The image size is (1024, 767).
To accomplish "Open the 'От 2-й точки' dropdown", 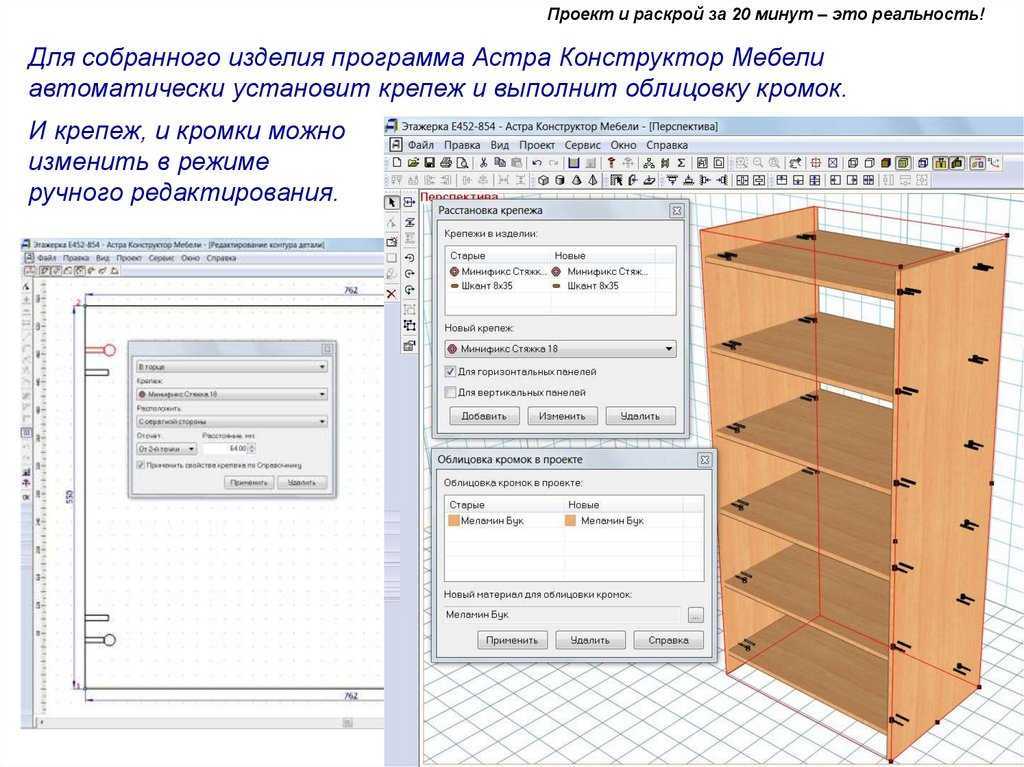I will [166, 449].
